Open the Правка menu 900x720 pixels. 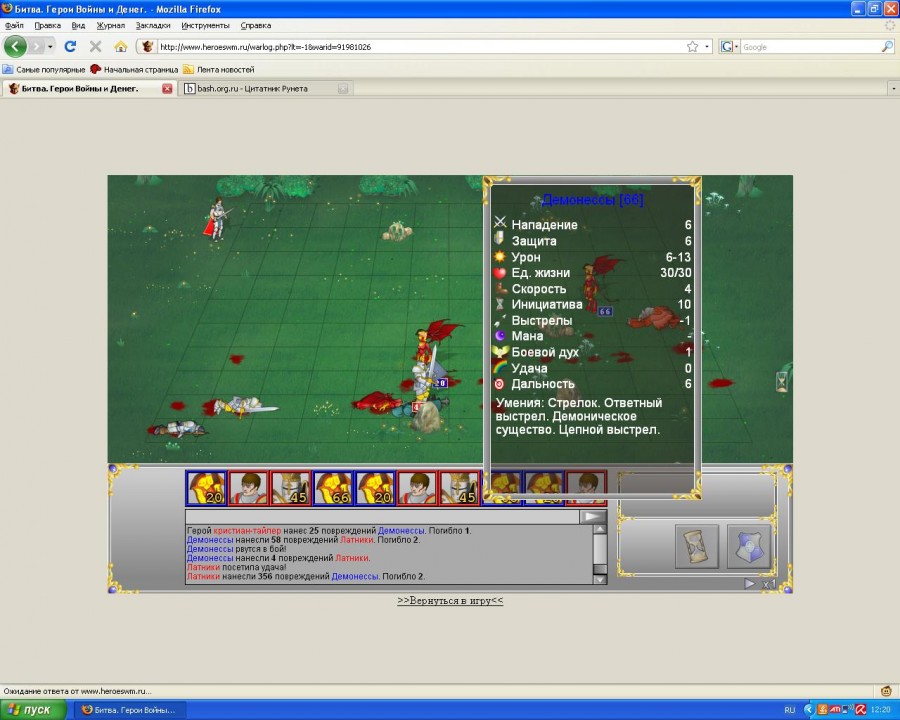(48, 25)
